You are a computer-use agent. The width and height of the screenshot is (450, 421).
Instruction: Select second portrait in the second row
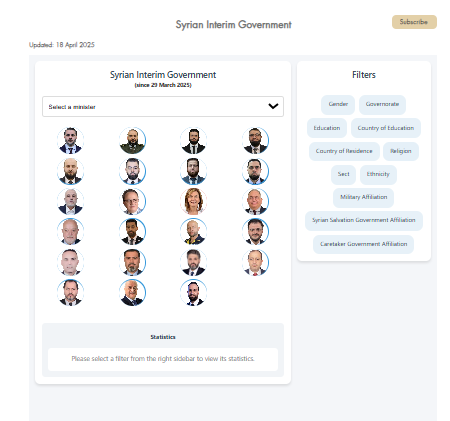point(132,171)
